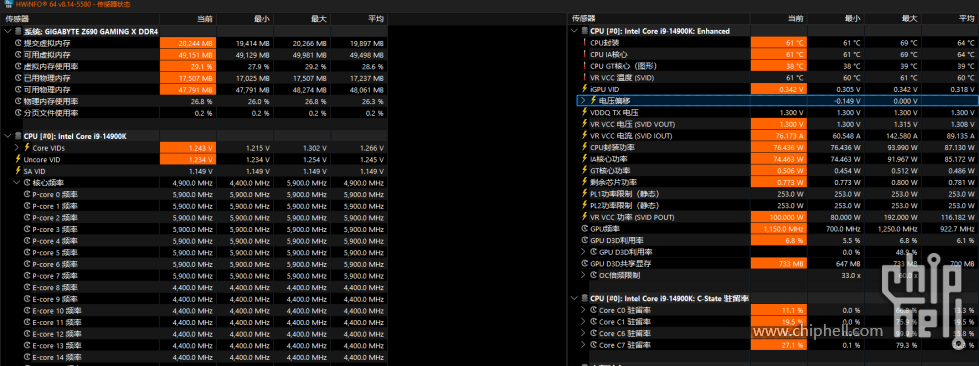Click the minimum value -0.149 V
The image size is (979, 366).
click(x=848, y=101)
